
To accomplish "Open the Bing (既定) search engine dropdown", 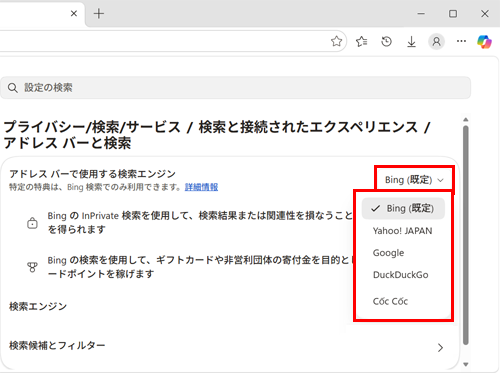I will pos(414,180).
